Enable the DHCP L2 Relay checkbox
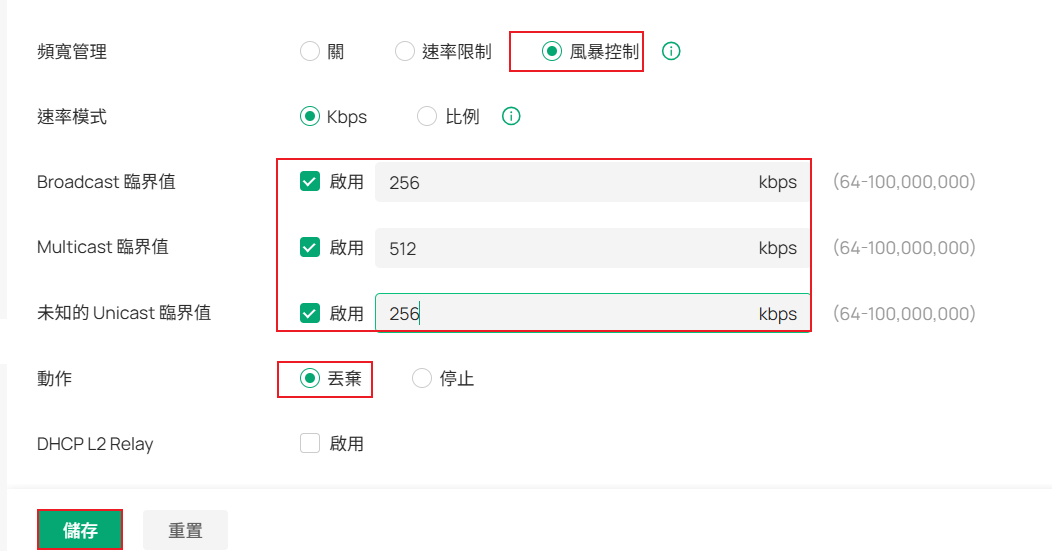The height and width of the screenshot is (551, 1052). [x=310, y=443]
